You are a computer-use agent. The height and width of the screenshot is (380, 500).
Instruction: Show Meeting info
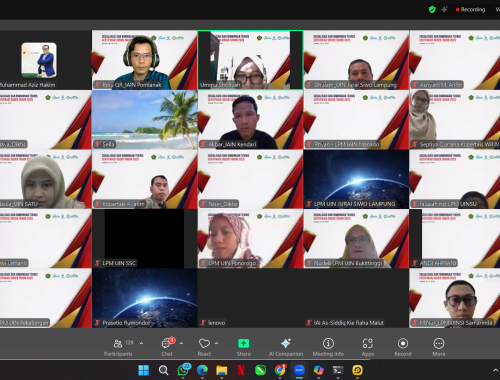328,347
